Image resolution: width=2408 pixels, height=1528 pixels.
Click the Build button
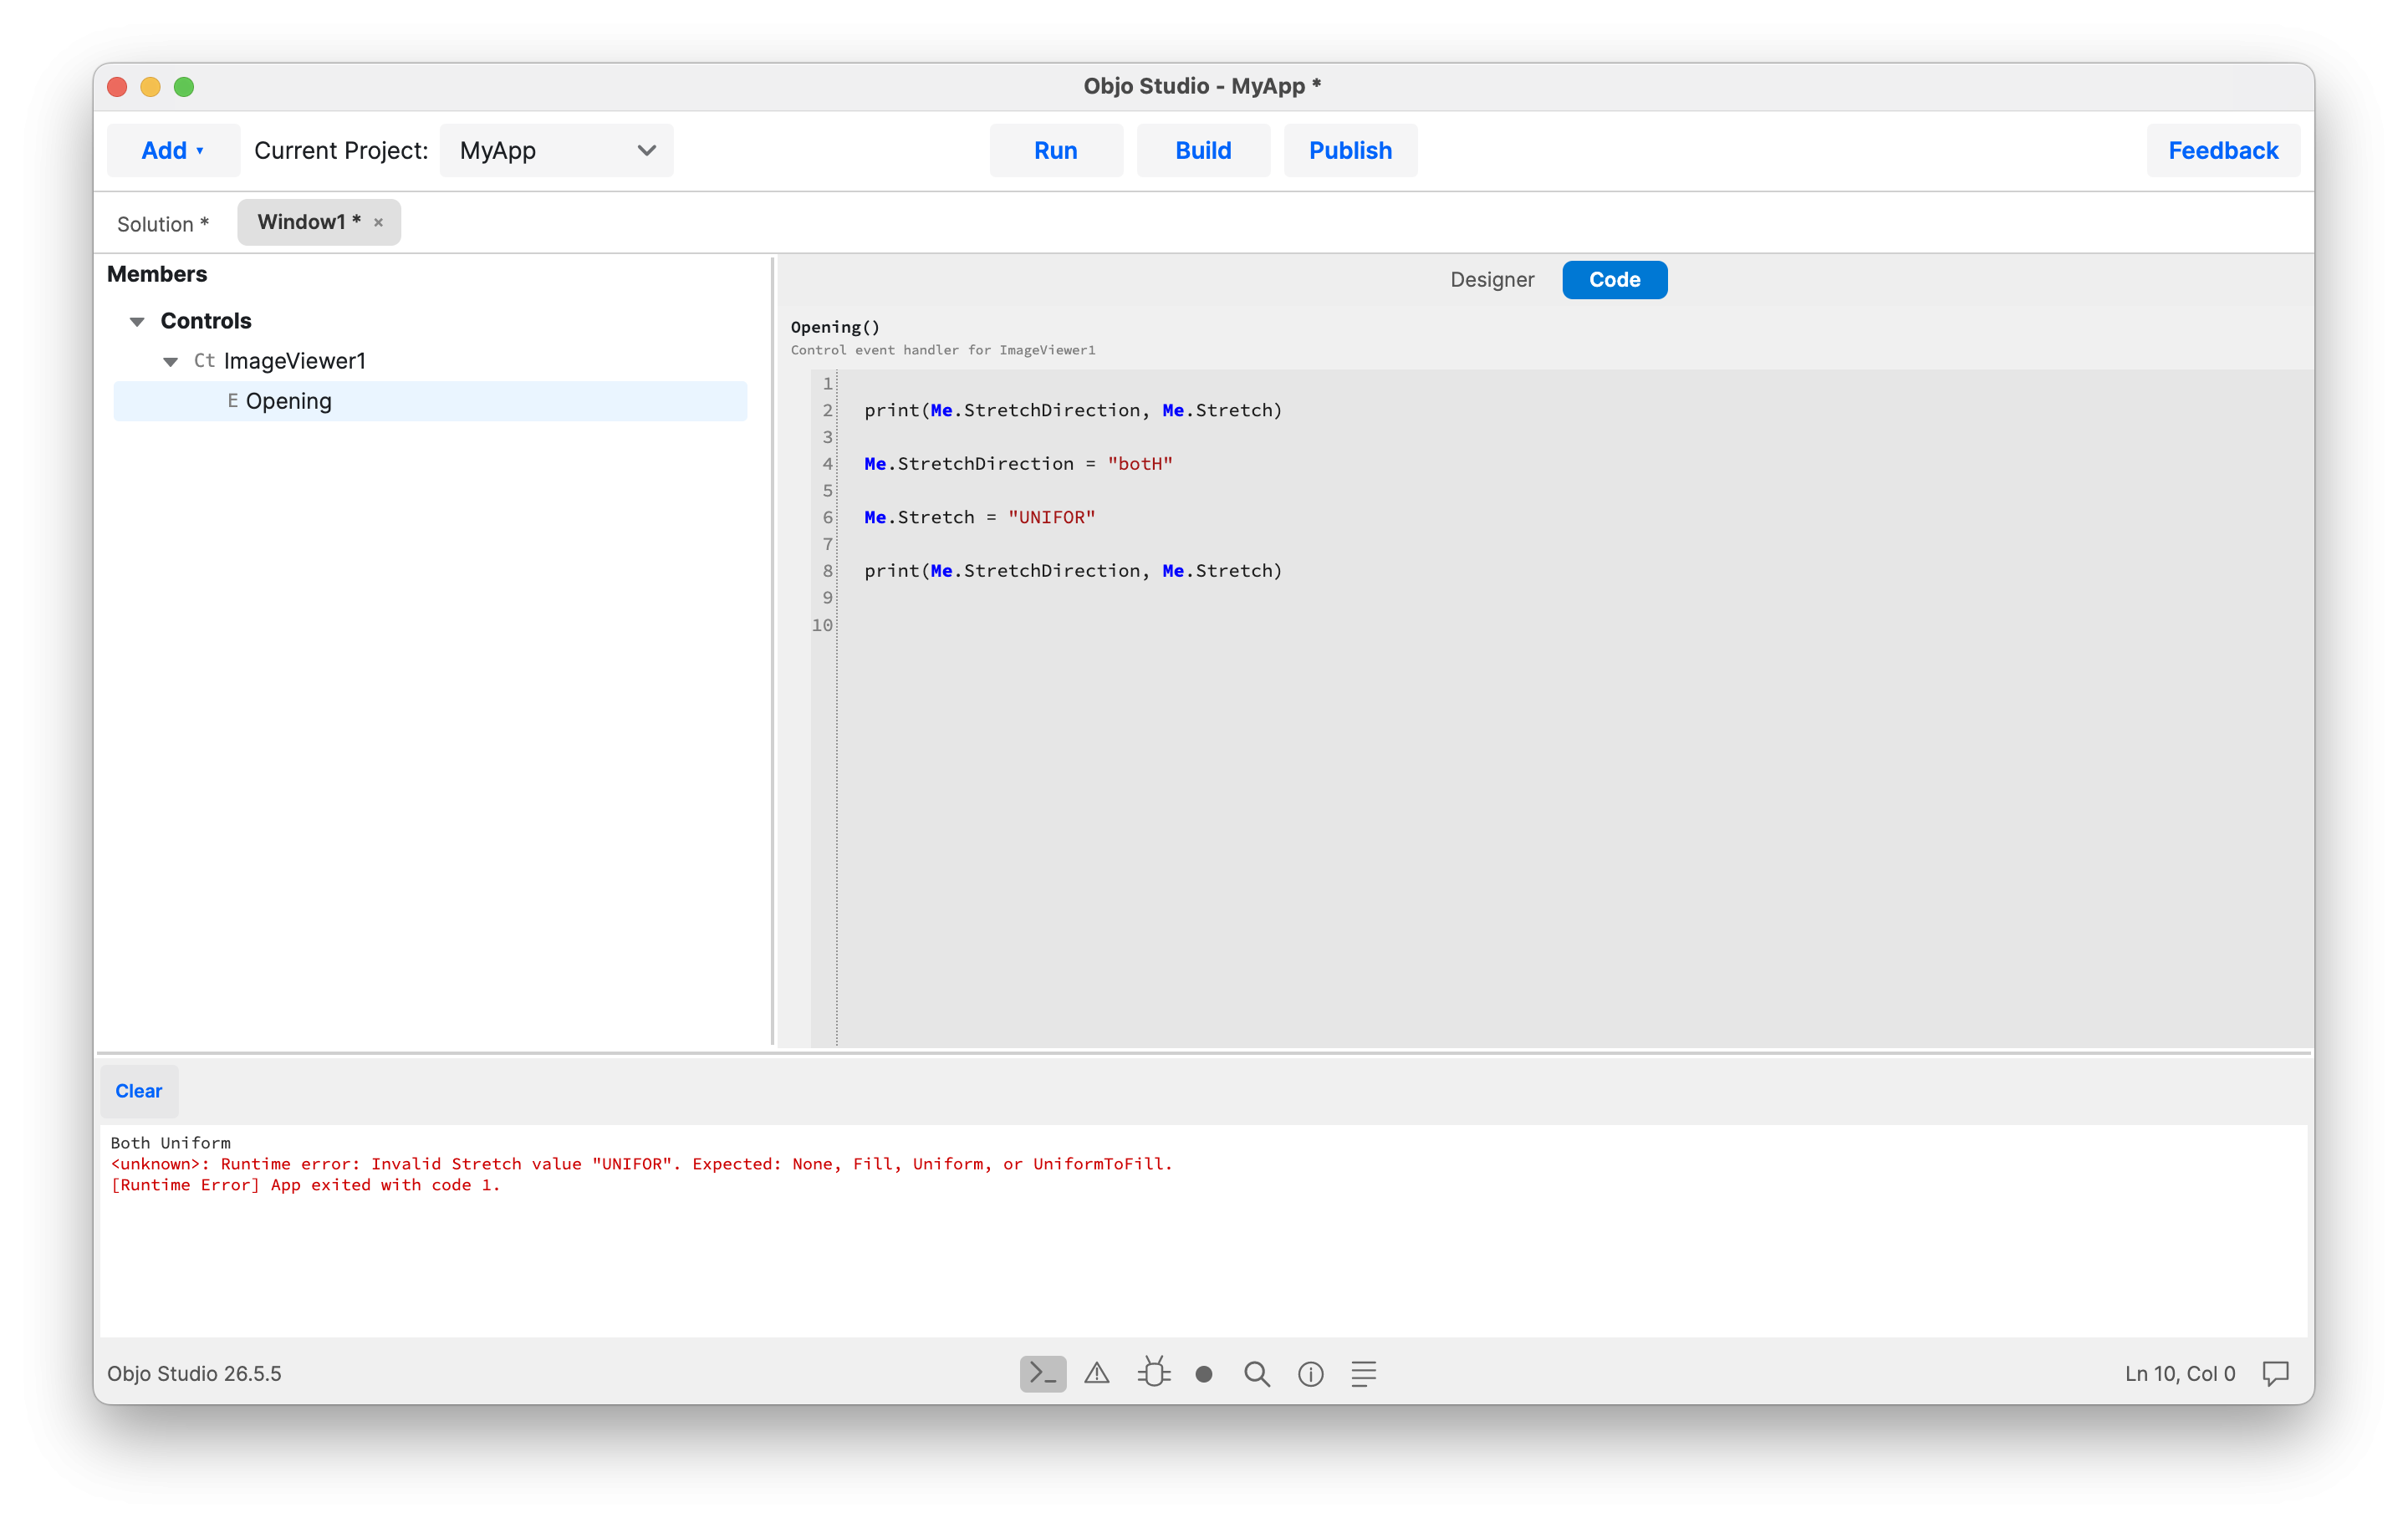click(x=1203, y=150)
